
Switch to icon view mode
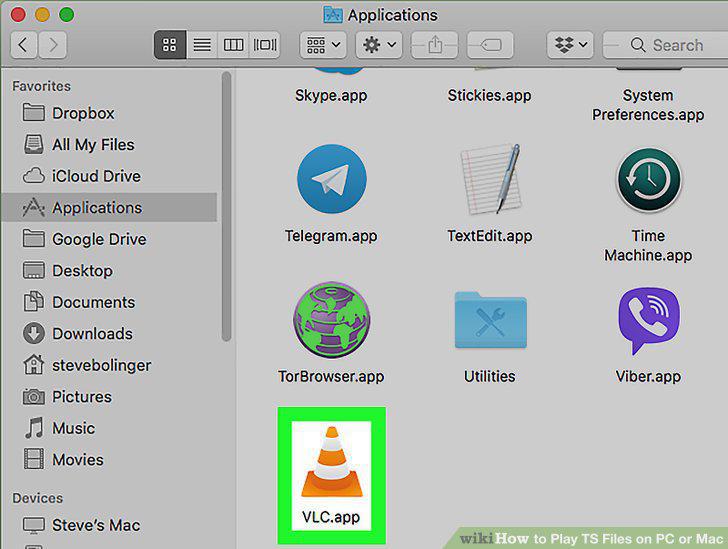pyautogui.click(x=170, y=45)
